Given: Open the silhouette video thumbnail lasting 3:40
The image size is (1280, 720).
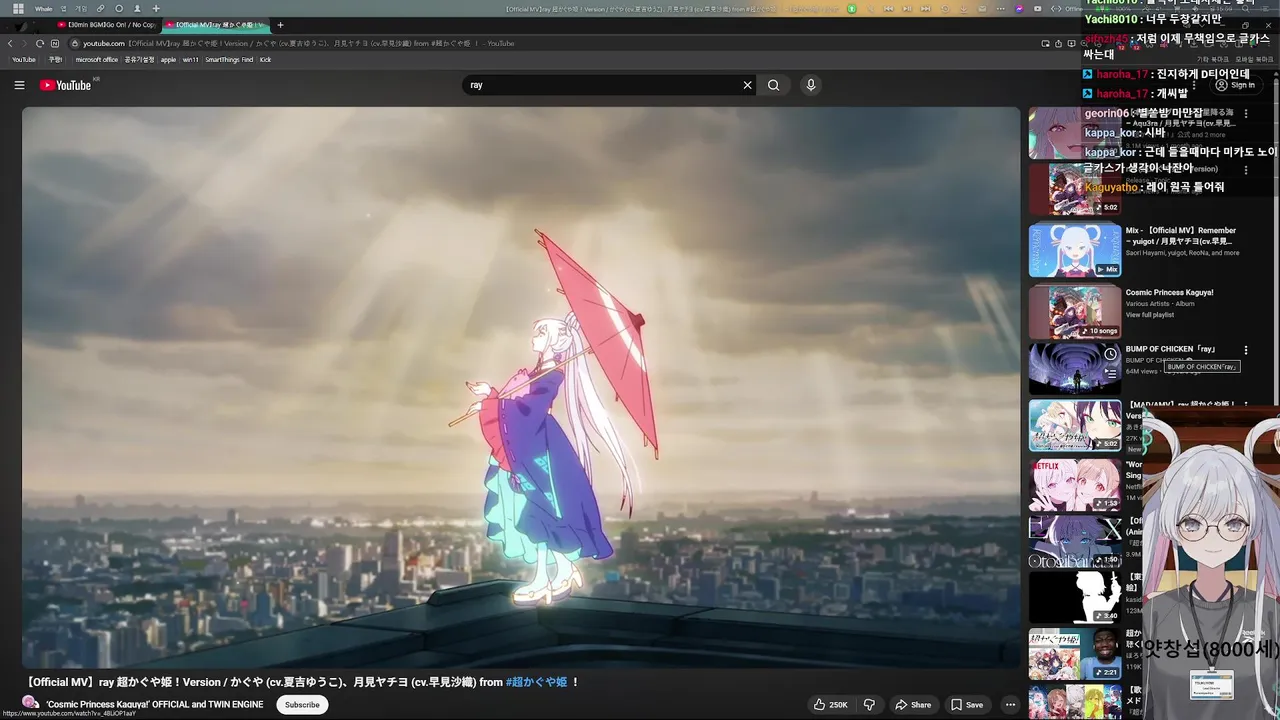Looking at the screenshot, I should (x=1075, y=597).
